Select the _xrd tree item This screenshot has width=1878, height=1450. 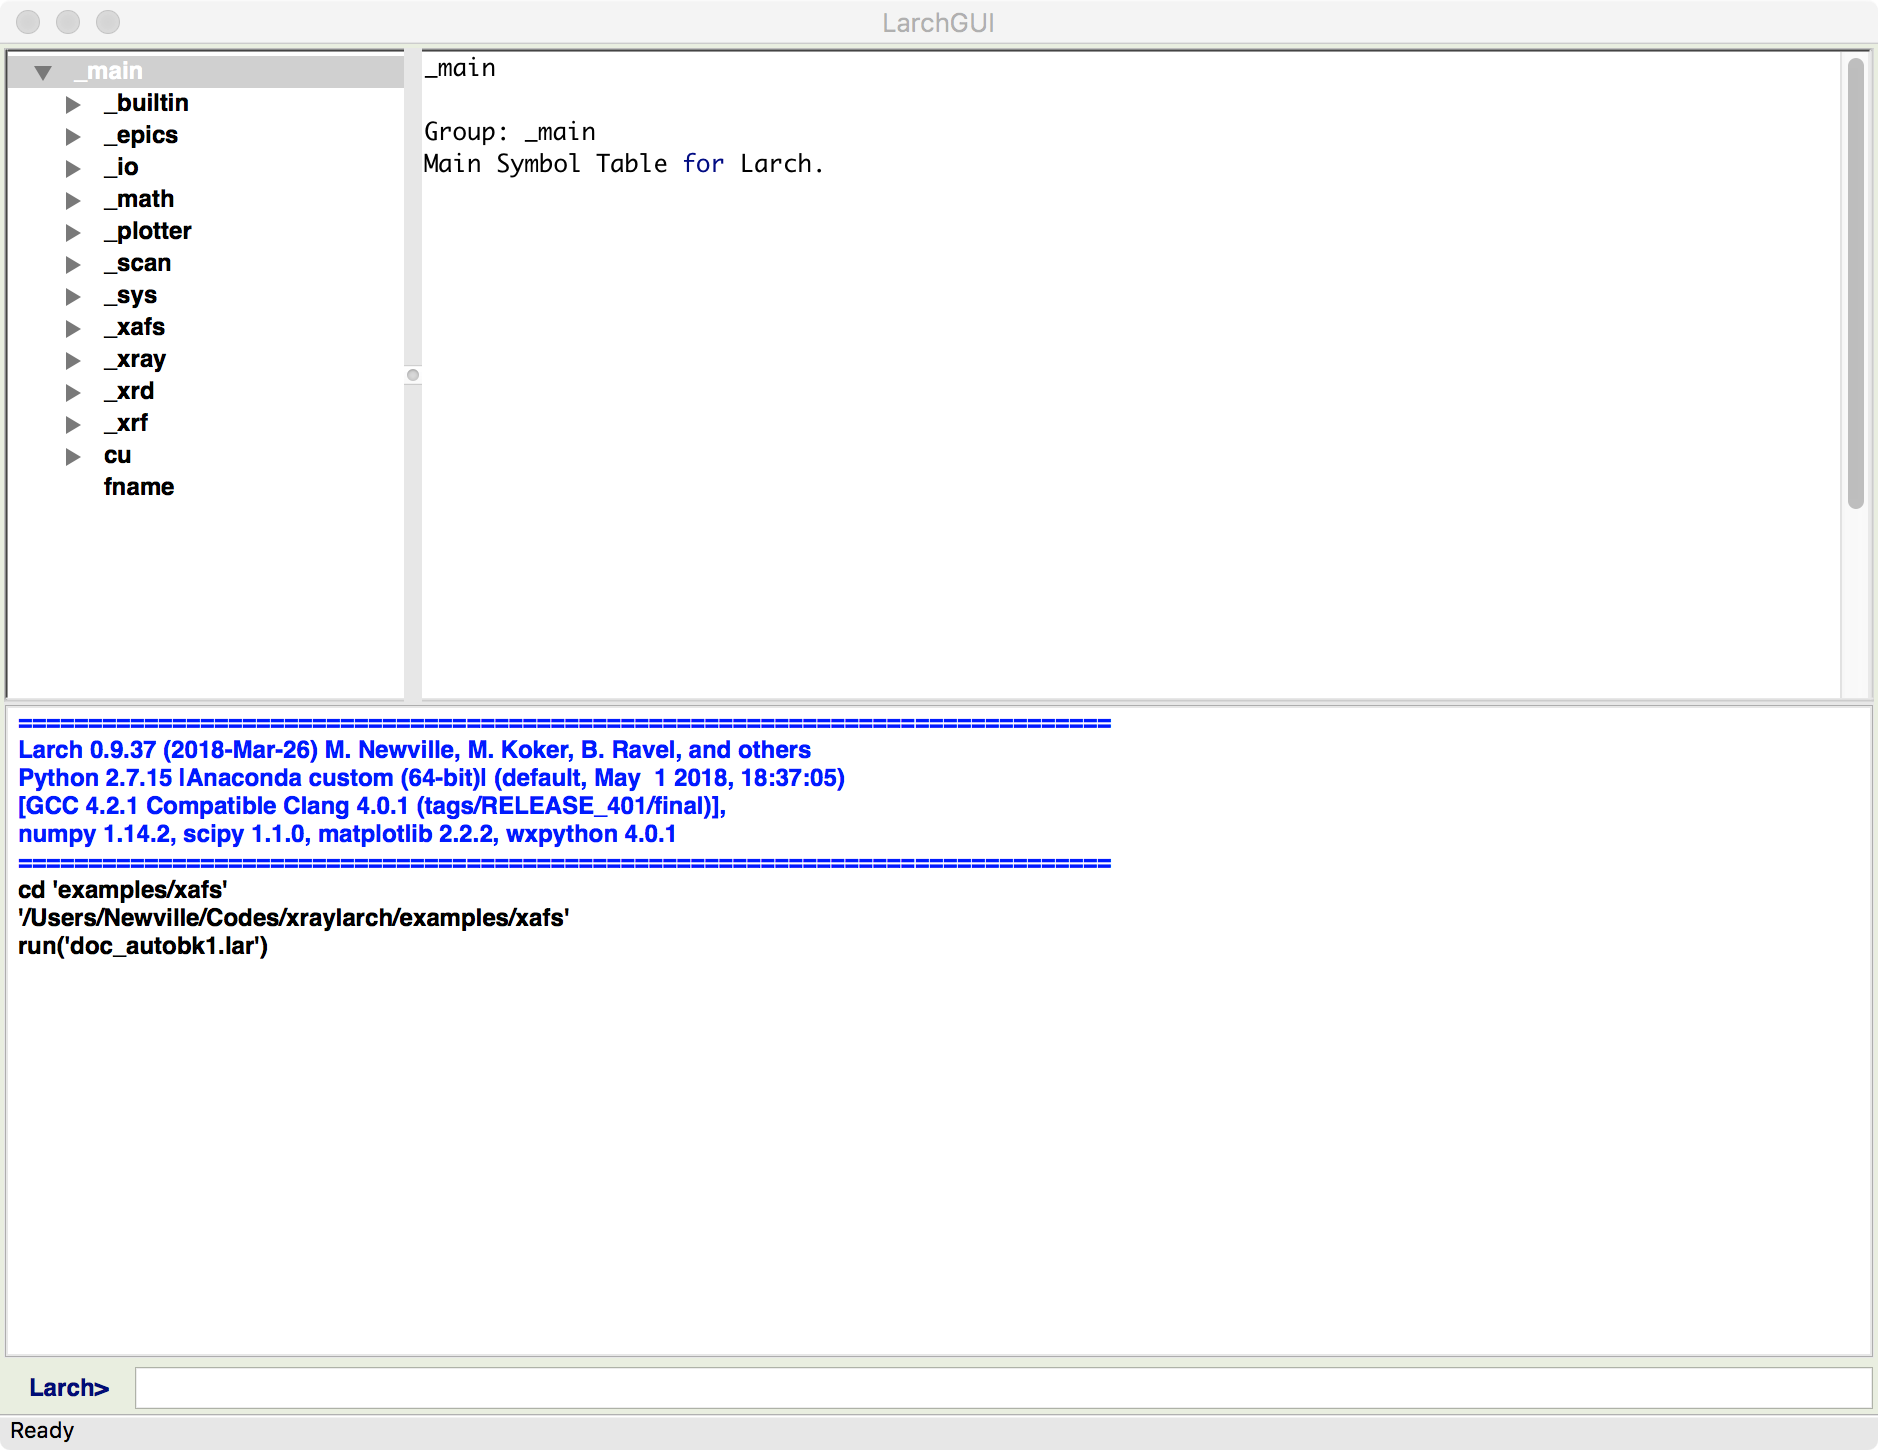129,392
